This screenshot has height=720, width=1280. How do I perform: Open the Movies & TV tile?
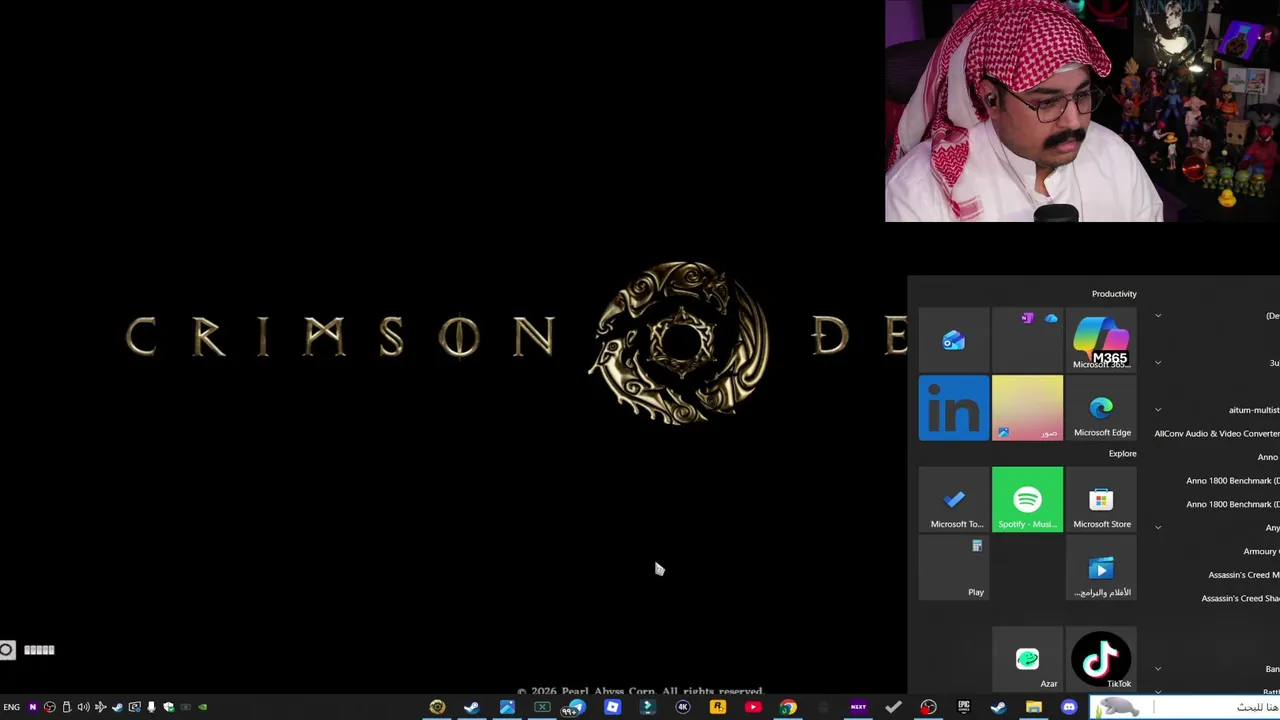1101,567
